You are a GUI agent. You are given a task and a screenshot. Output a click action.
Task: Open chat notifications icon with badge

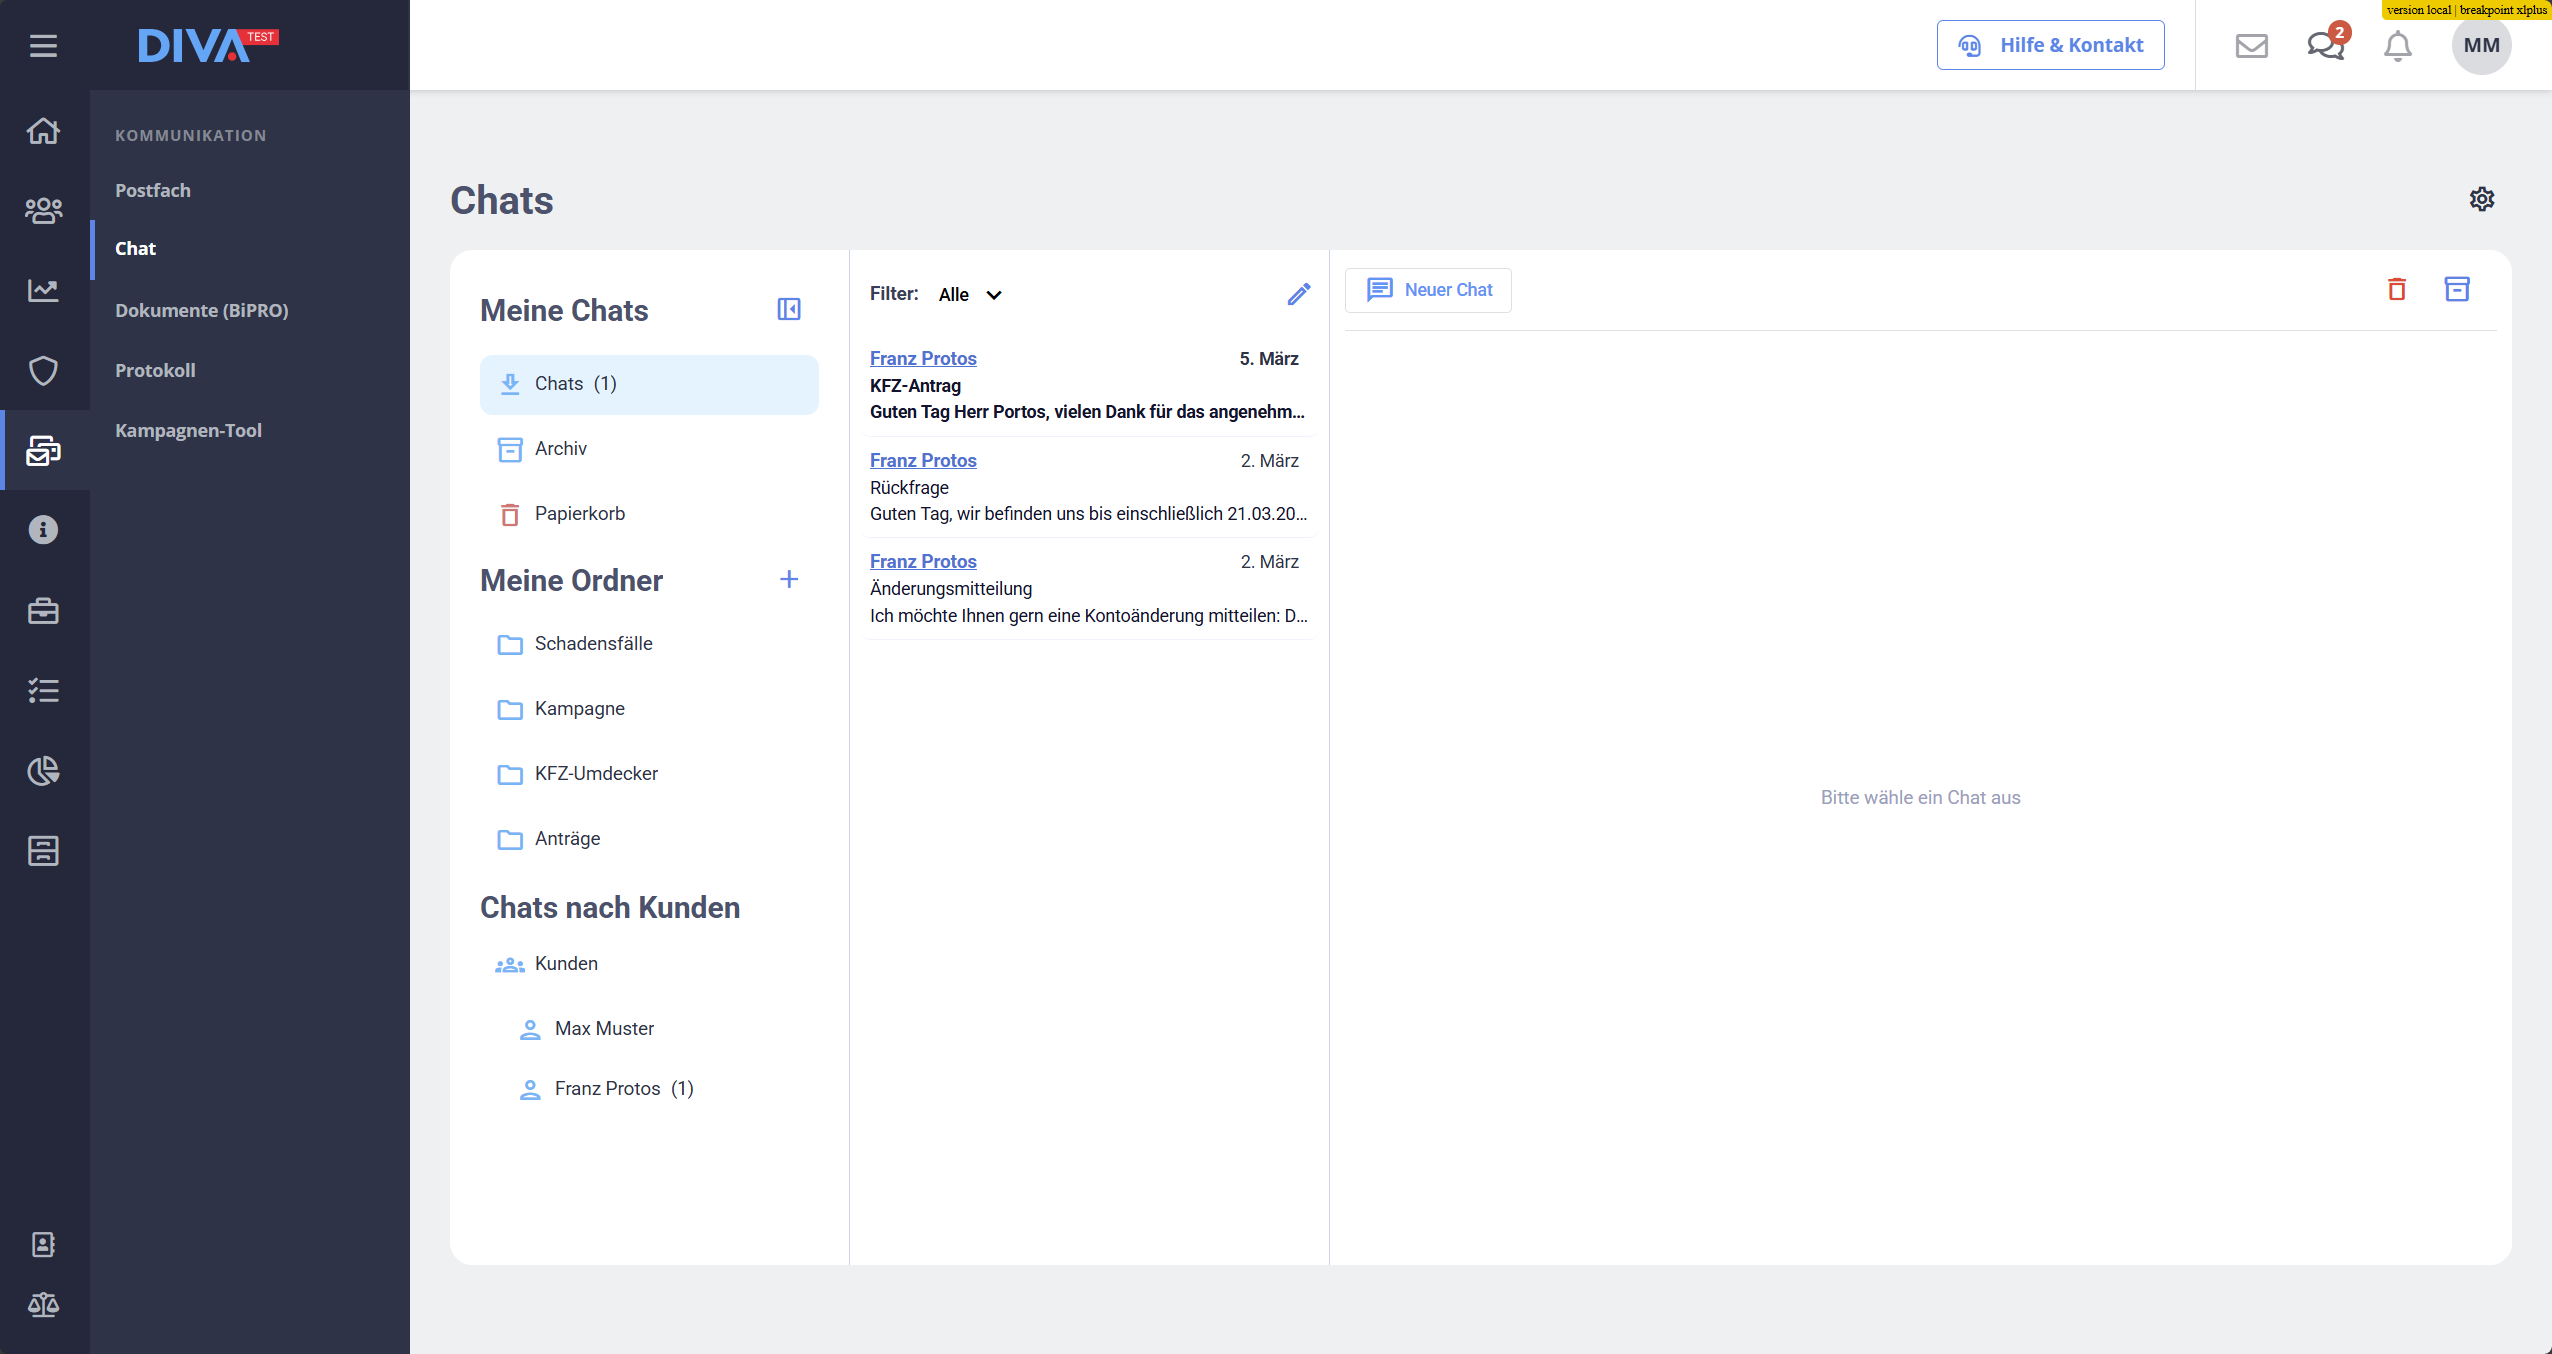click(x=2325, y=45)
